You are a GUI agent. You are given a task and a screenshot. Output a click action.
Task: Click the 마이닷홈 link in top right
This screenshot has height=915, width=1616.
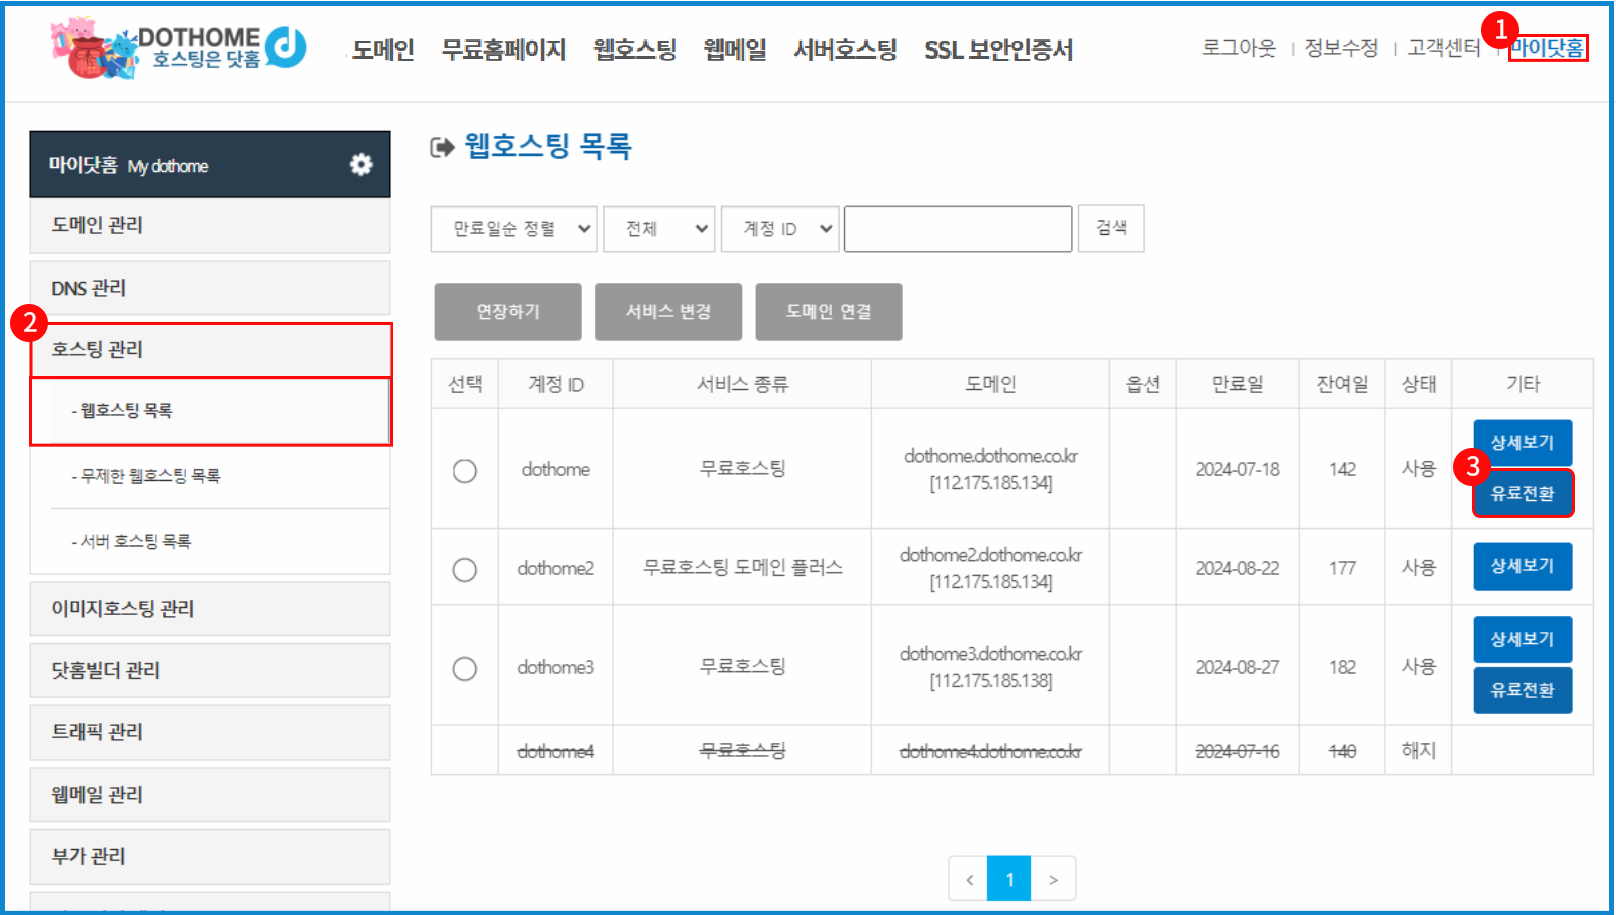[1547, 48]
